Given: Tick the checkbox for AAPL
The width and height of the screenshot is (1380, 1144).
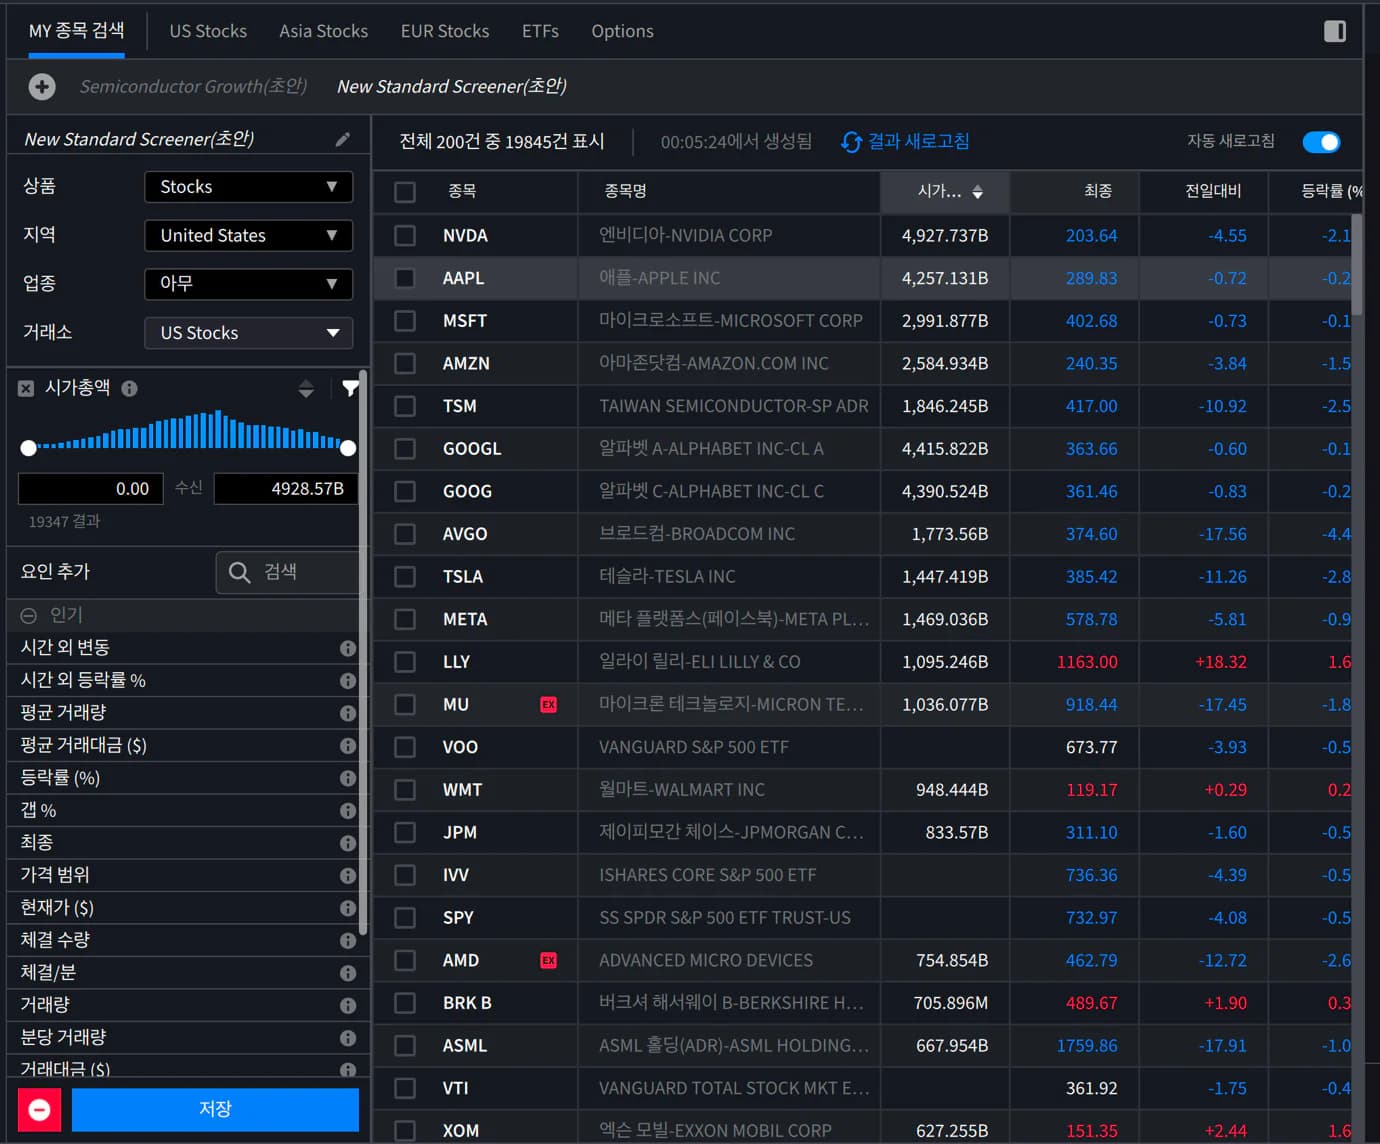Looking at the screenshot, I should click(405, 278).
